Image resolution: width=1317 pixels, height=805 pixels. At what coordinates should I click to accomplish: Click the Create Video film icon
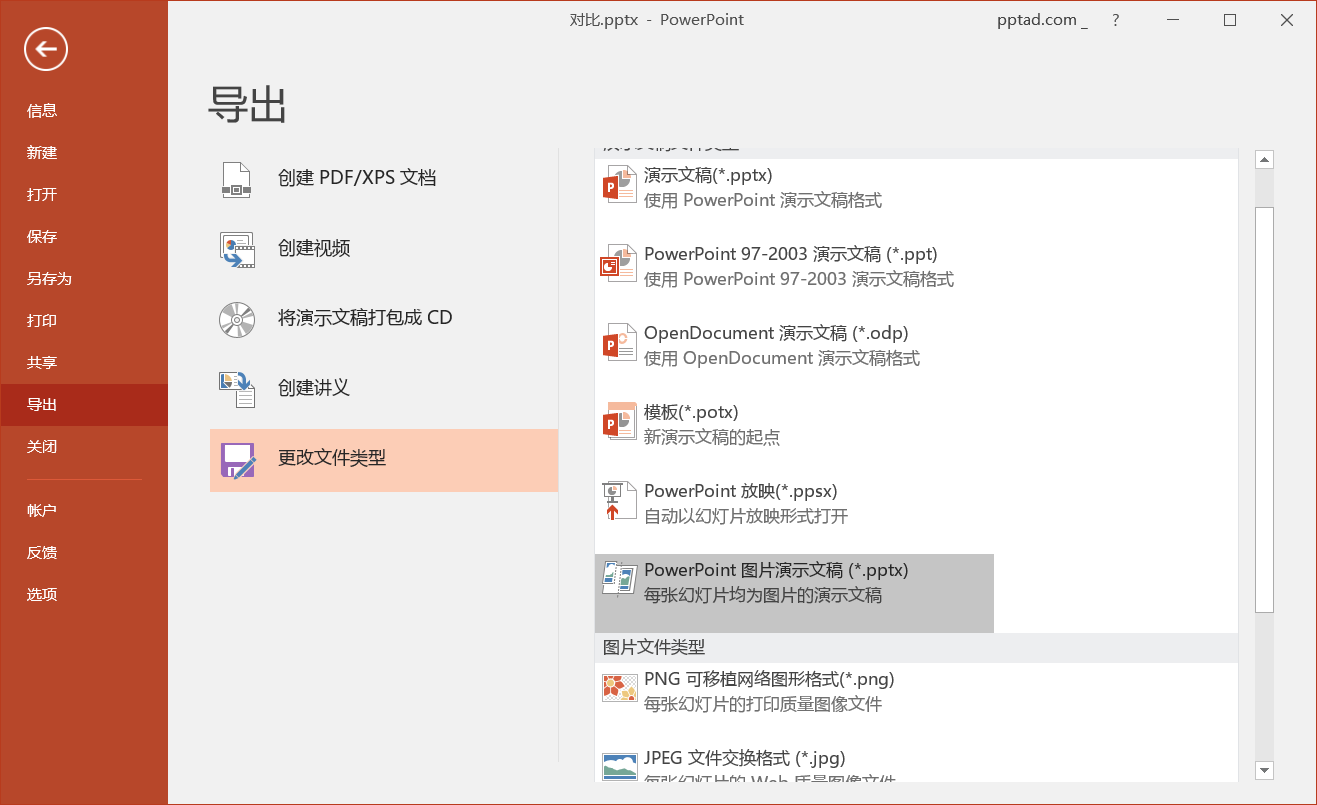(x=237, y=249)
